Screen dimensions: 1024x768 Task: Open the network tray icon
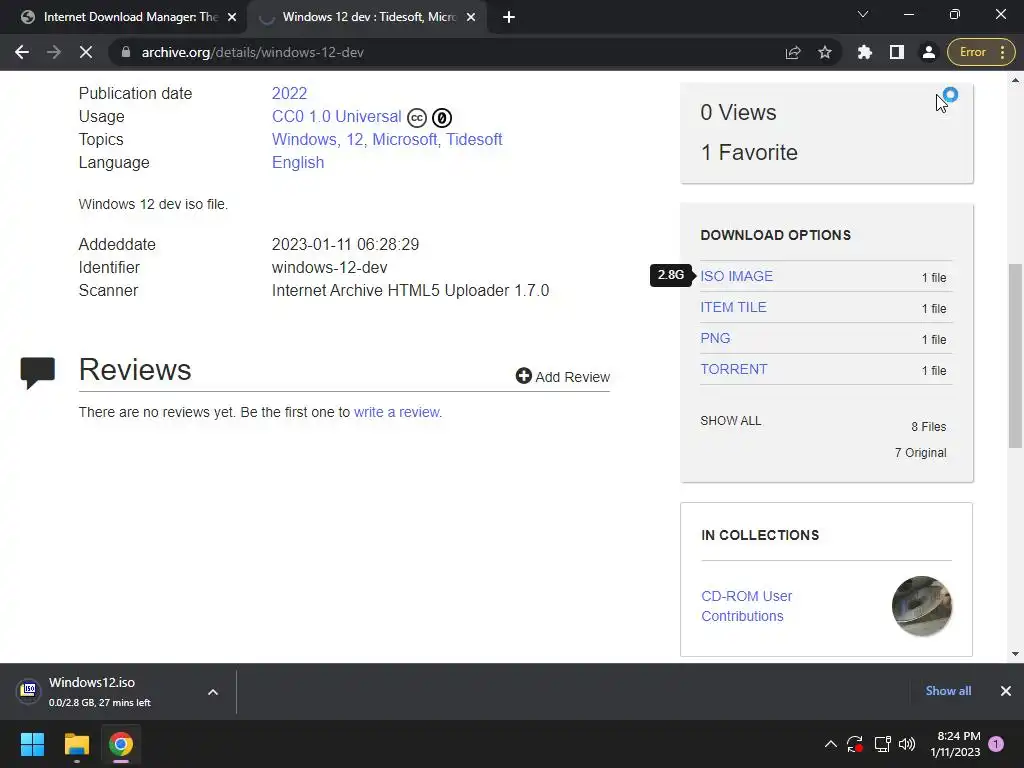(882, 744)
